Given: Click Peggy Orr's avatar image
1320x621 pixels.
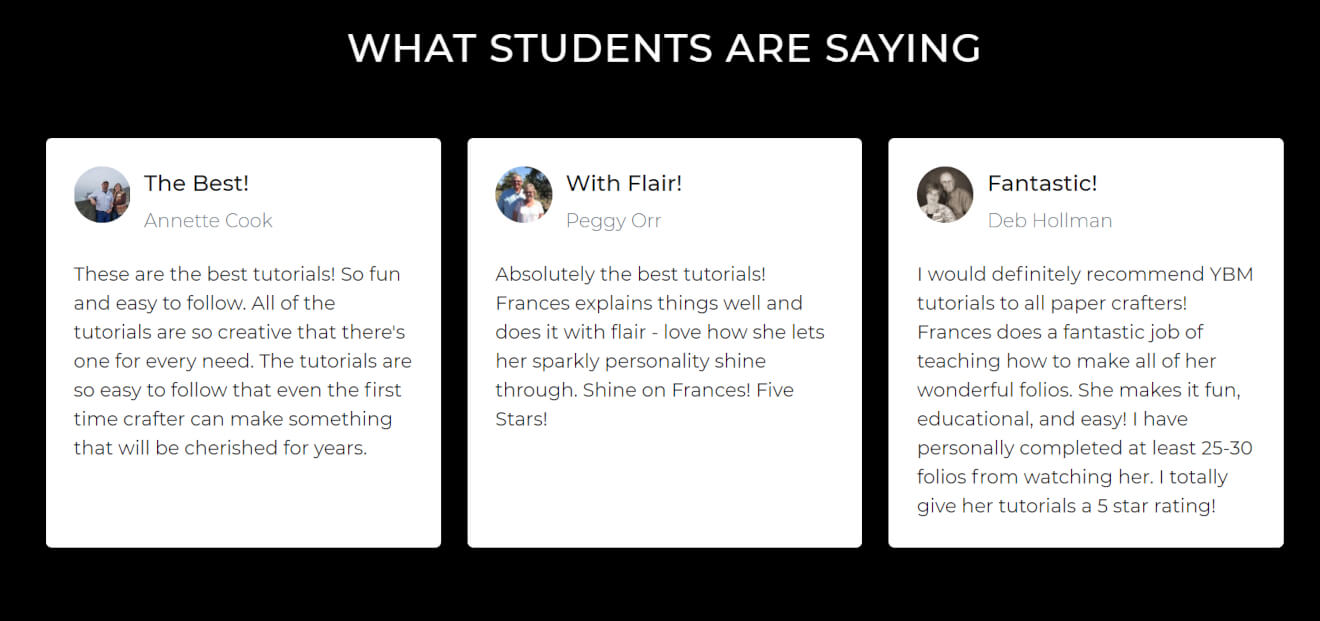Looking at the screenshot, I should click(x=524, y=194).
